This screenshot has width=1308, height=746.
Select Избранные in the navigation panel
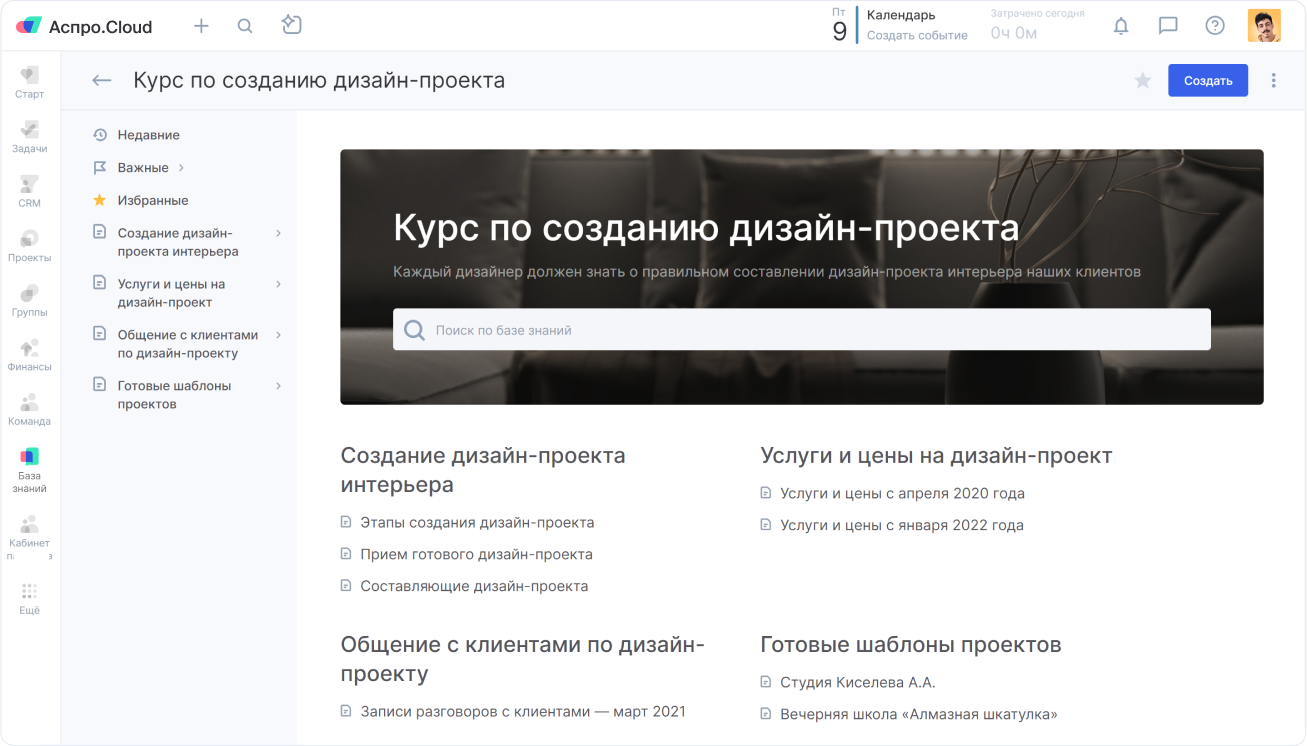[x=152, y=201]
